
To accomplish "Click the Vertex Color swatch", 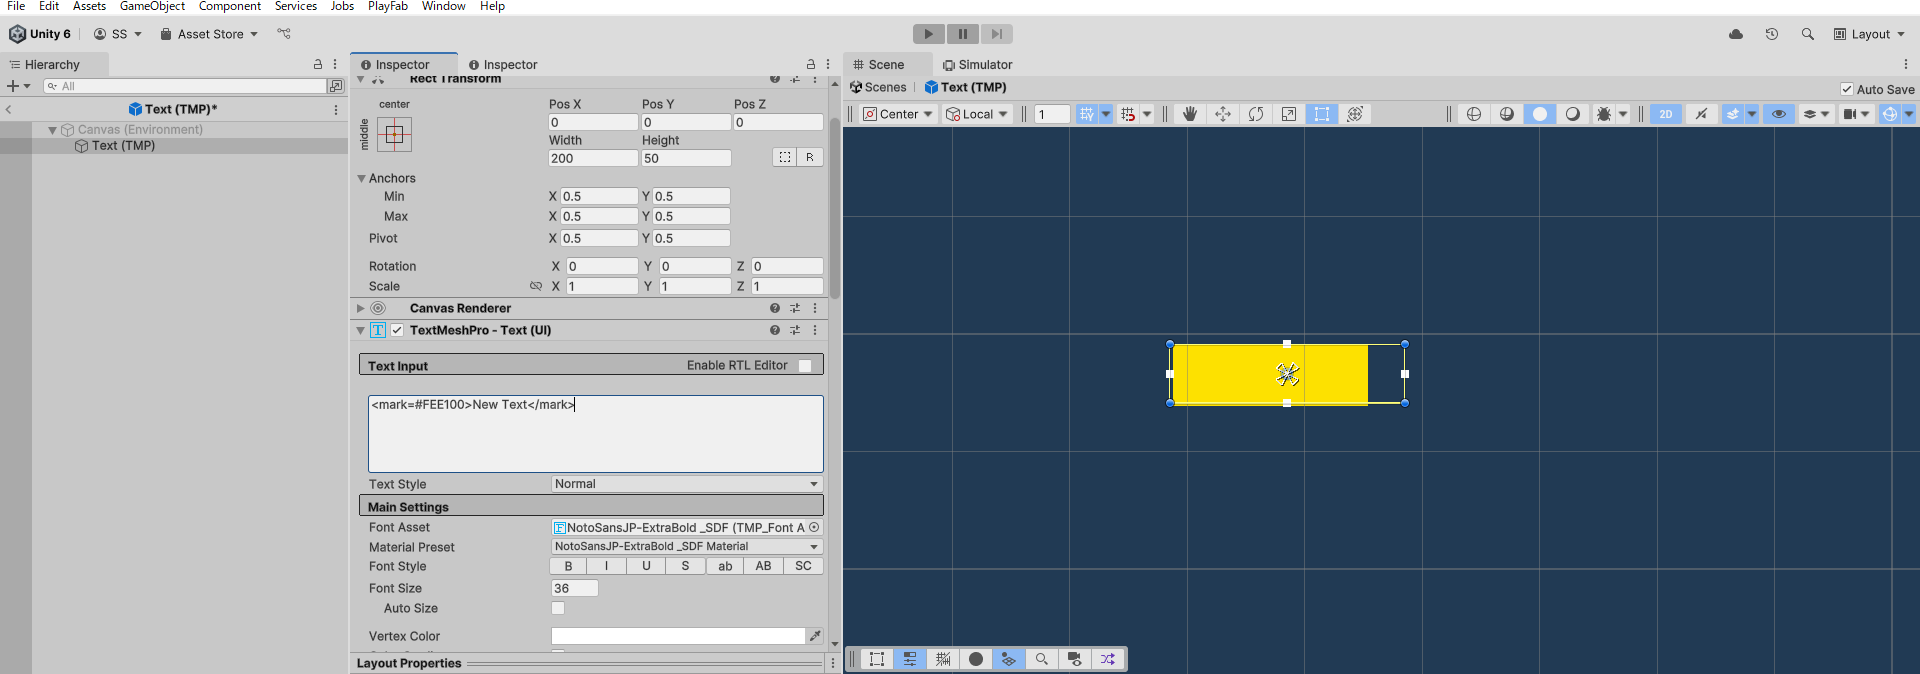I will click(678, 636).
